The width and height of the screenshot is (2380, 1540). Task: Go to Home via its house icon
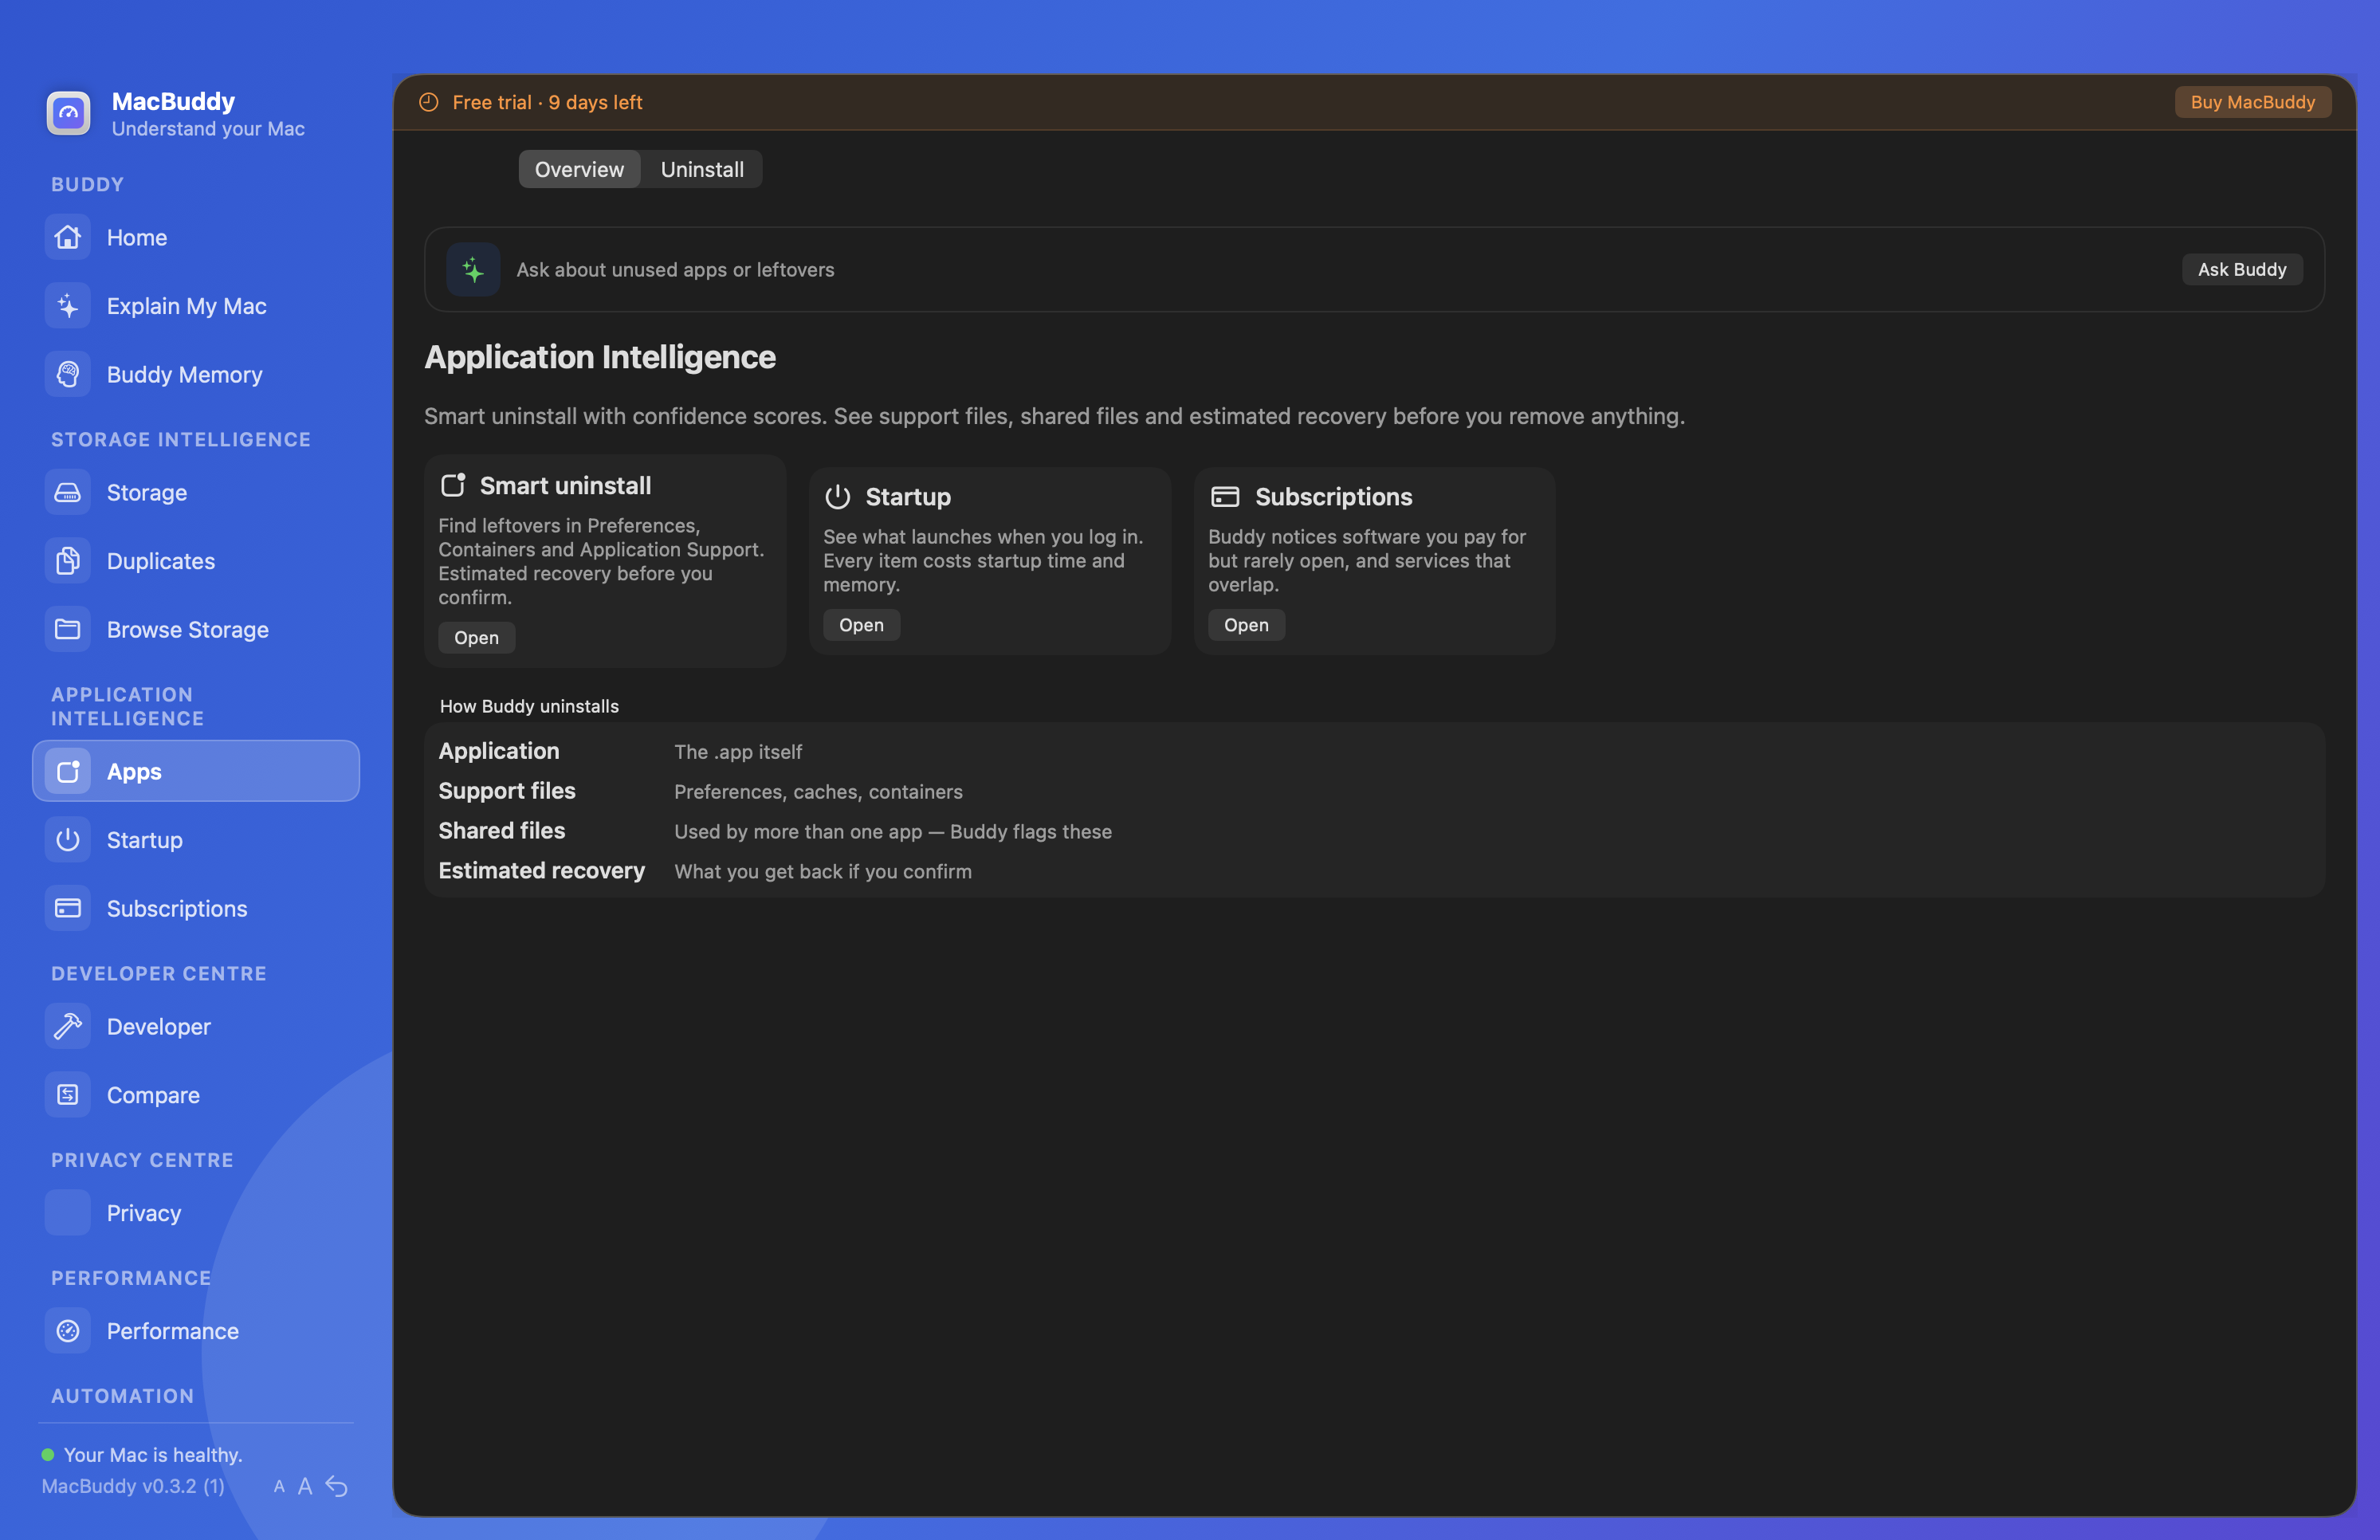68,237
